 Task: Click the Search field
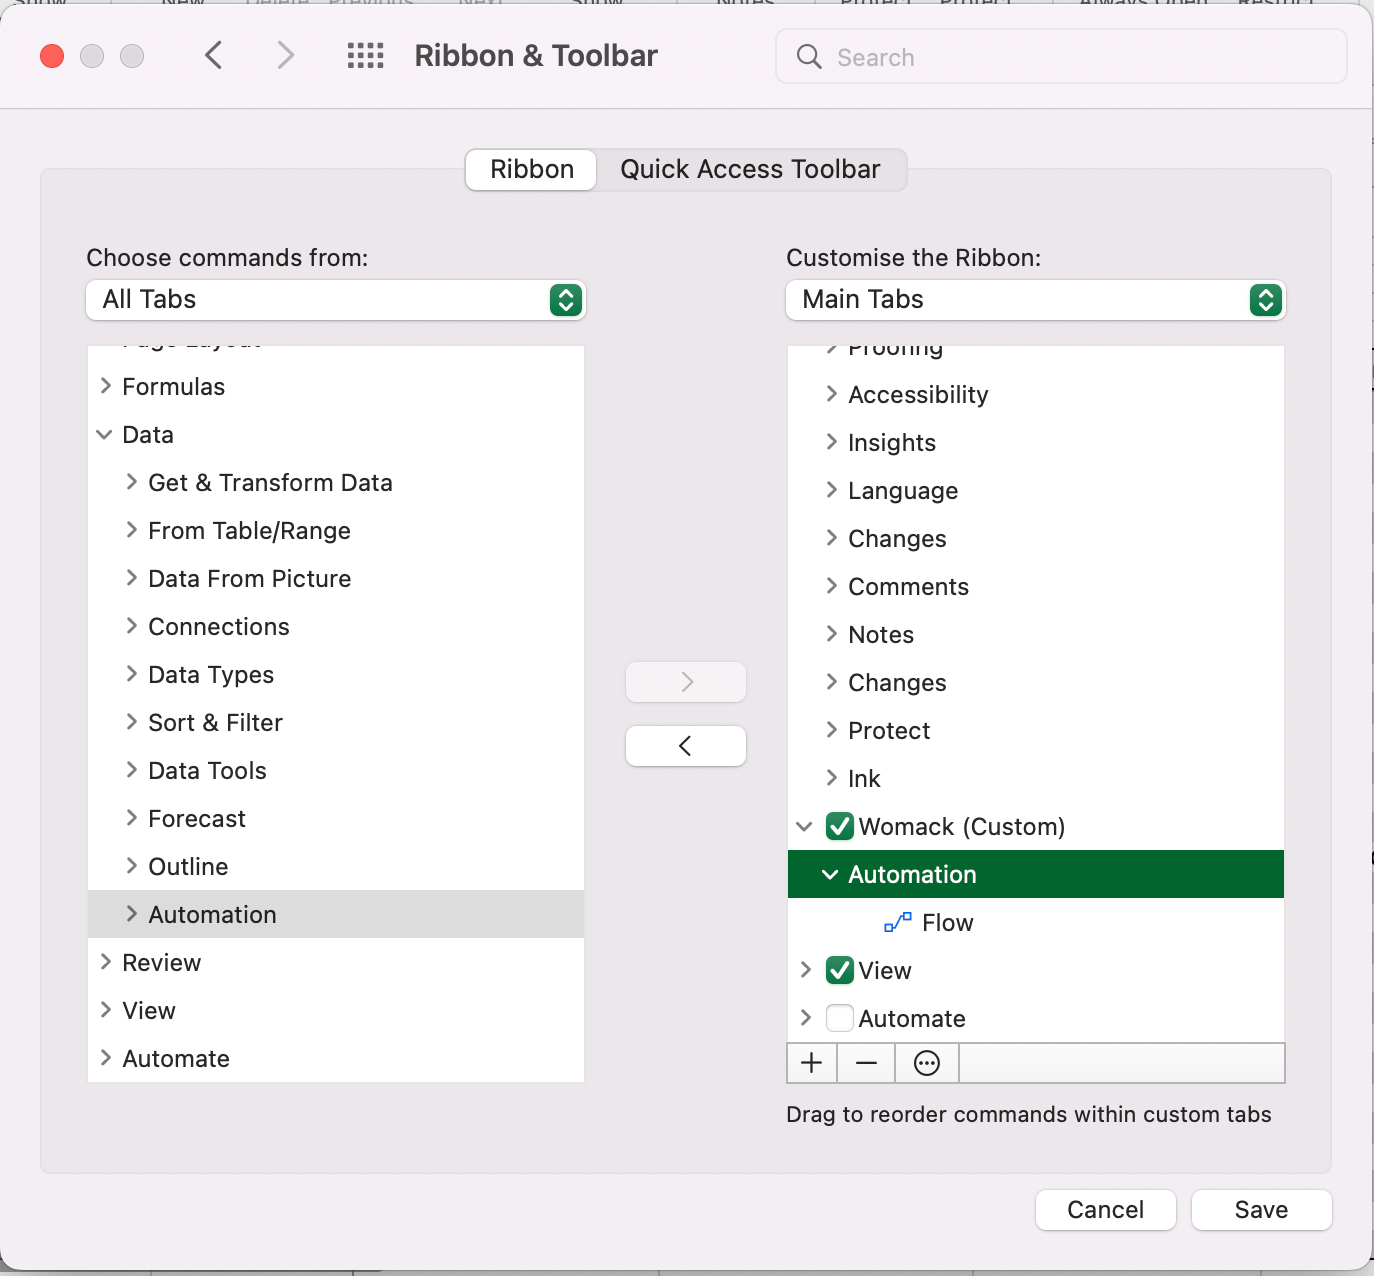(x=1061, y=57)
